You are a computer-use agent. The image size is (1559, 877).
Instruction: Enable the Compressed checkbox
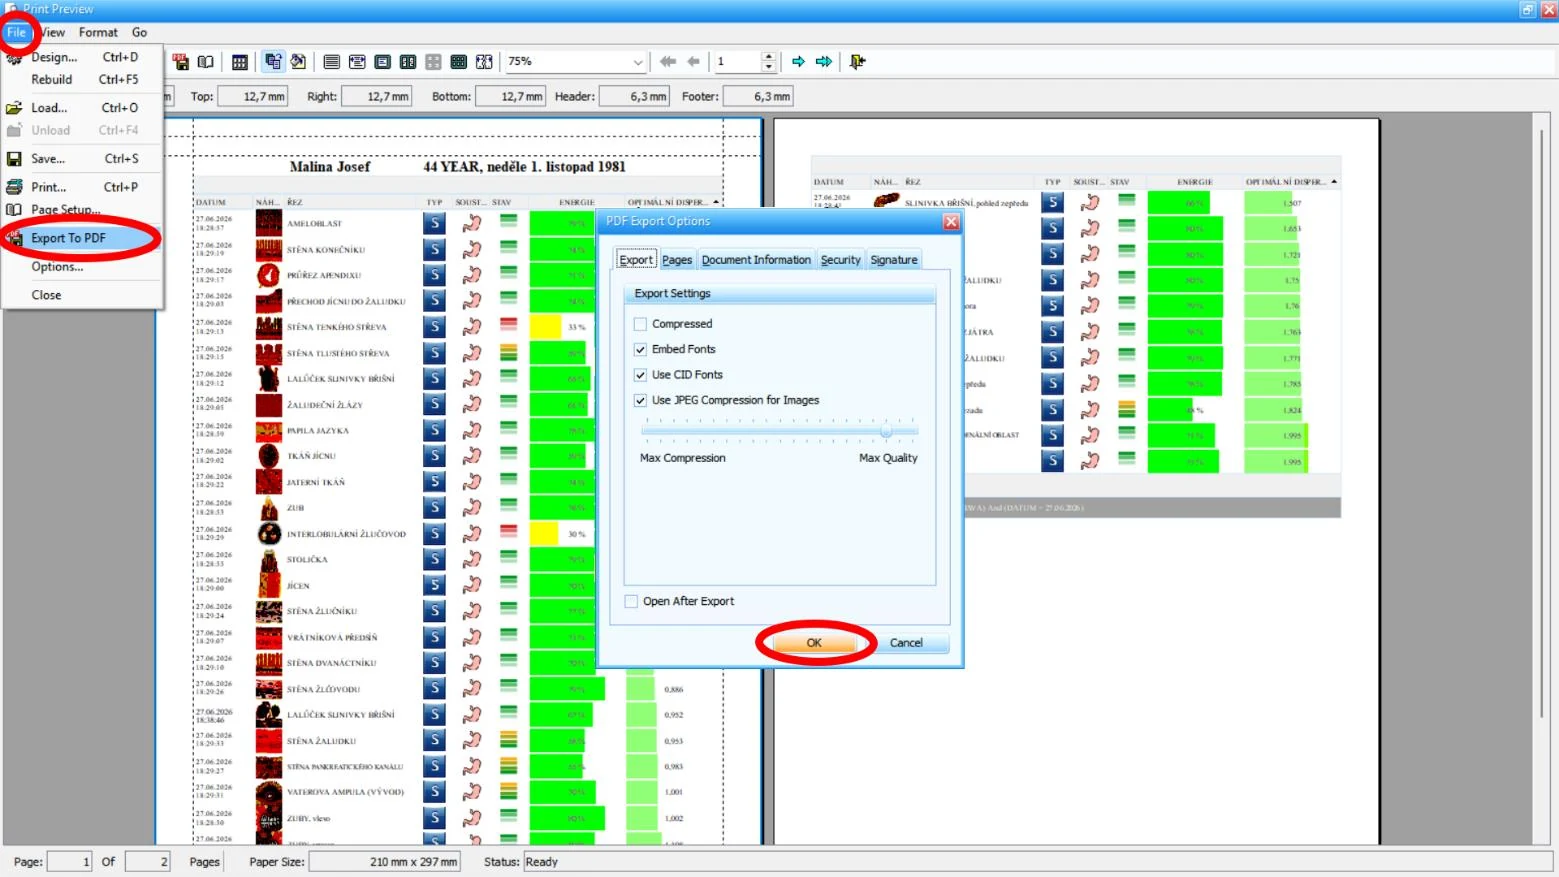[640, 324]
